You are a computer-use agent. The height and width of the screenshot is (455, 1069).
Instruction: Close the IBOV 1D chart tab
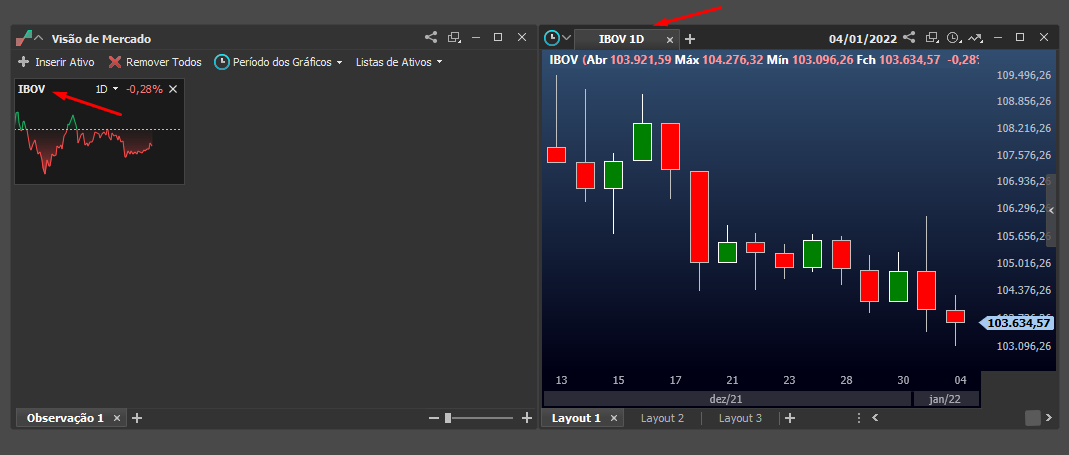(669, 40)
